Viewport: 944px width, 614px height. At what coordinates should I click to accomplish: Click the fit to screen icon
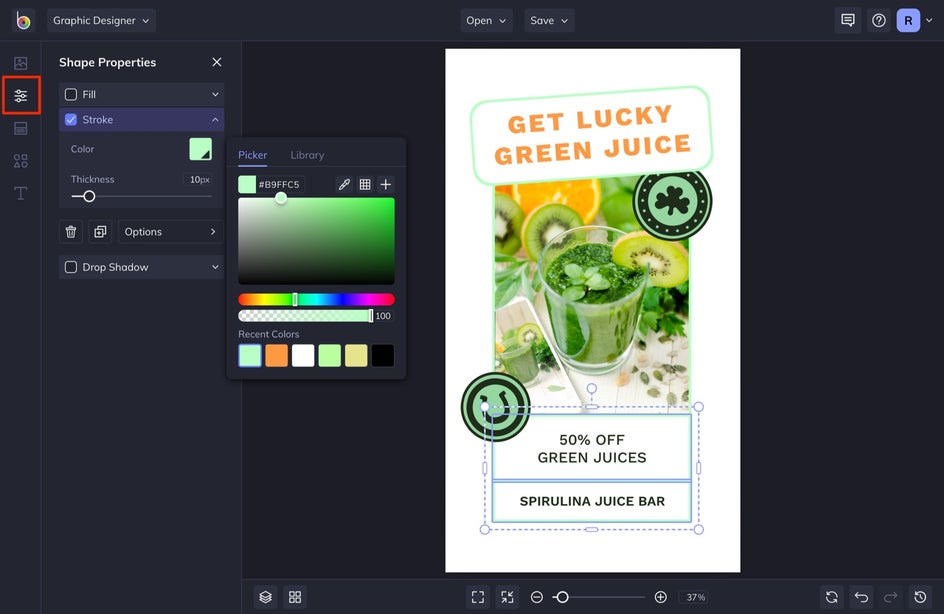click(478, 597)
